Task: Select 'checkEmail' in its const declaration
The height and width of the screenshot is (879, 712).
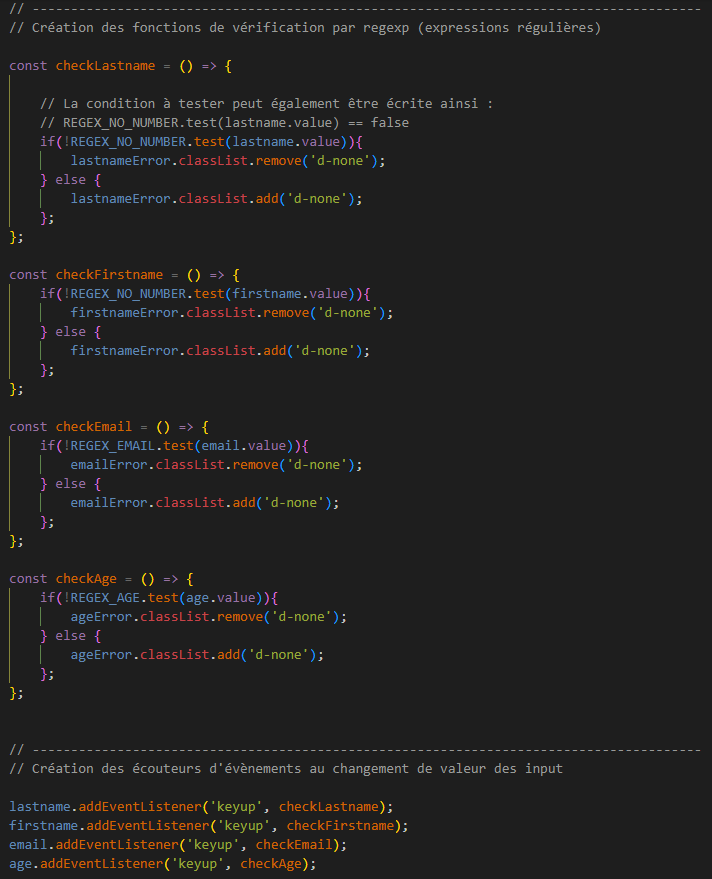Action: [94, 427]
